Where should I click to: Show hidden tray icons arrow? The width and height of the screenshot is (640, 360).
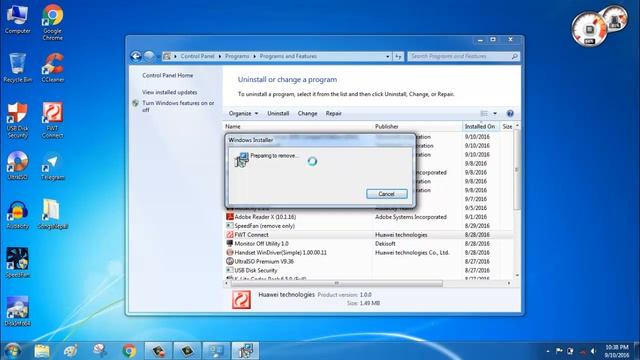coord(548,351)
